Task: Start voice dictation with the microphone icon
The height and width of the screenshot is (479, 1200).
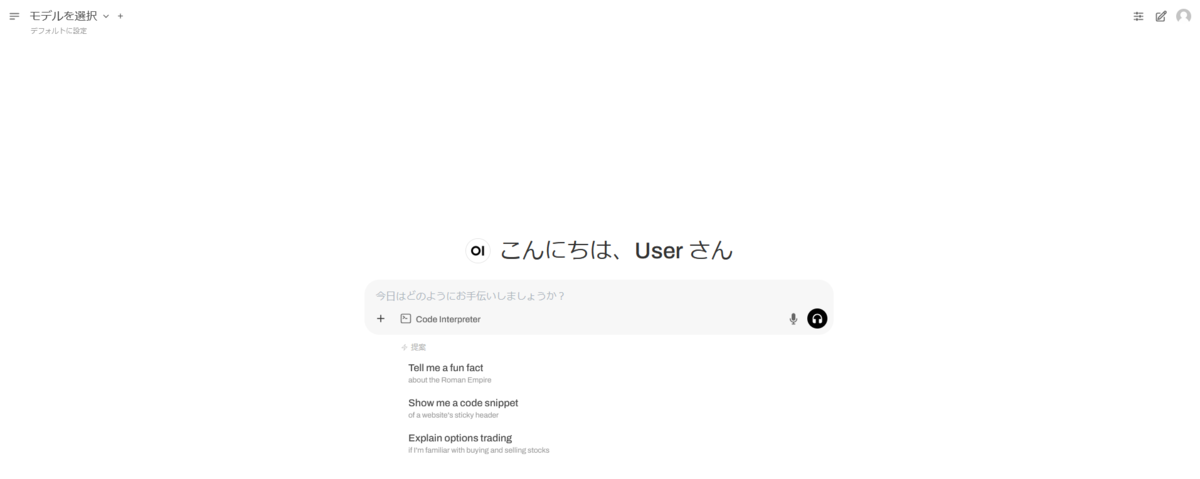Action: [793, 319]
